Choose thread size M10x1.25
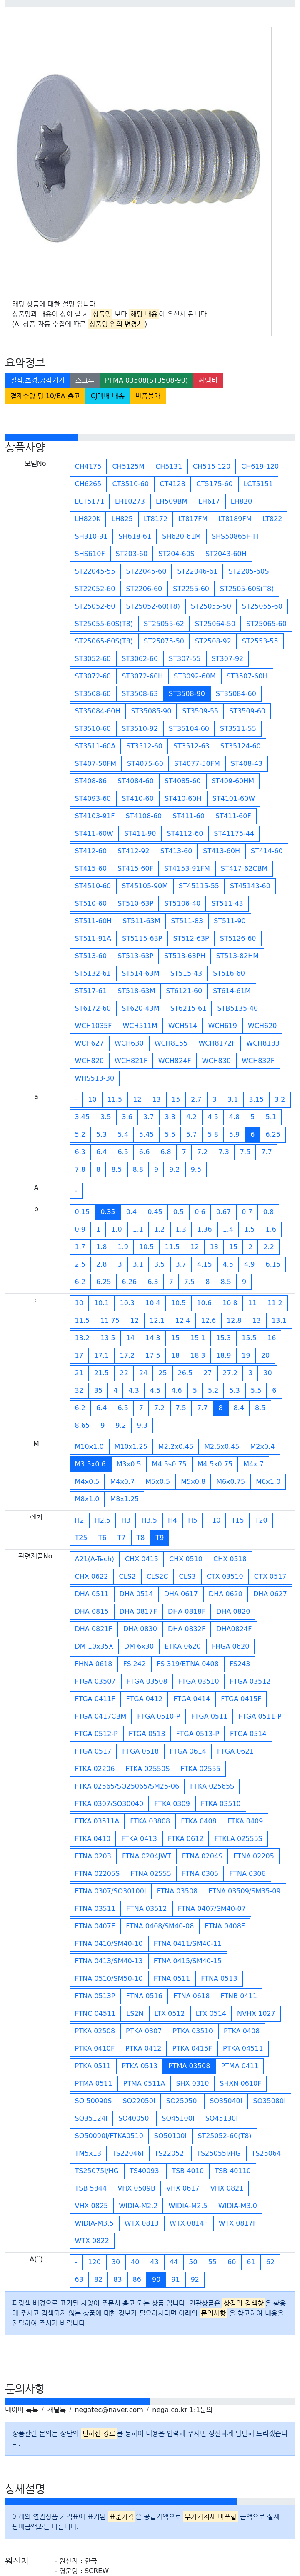This screenshot has width=300, height=2576. pyautogui.click(x=130, y=1446)
